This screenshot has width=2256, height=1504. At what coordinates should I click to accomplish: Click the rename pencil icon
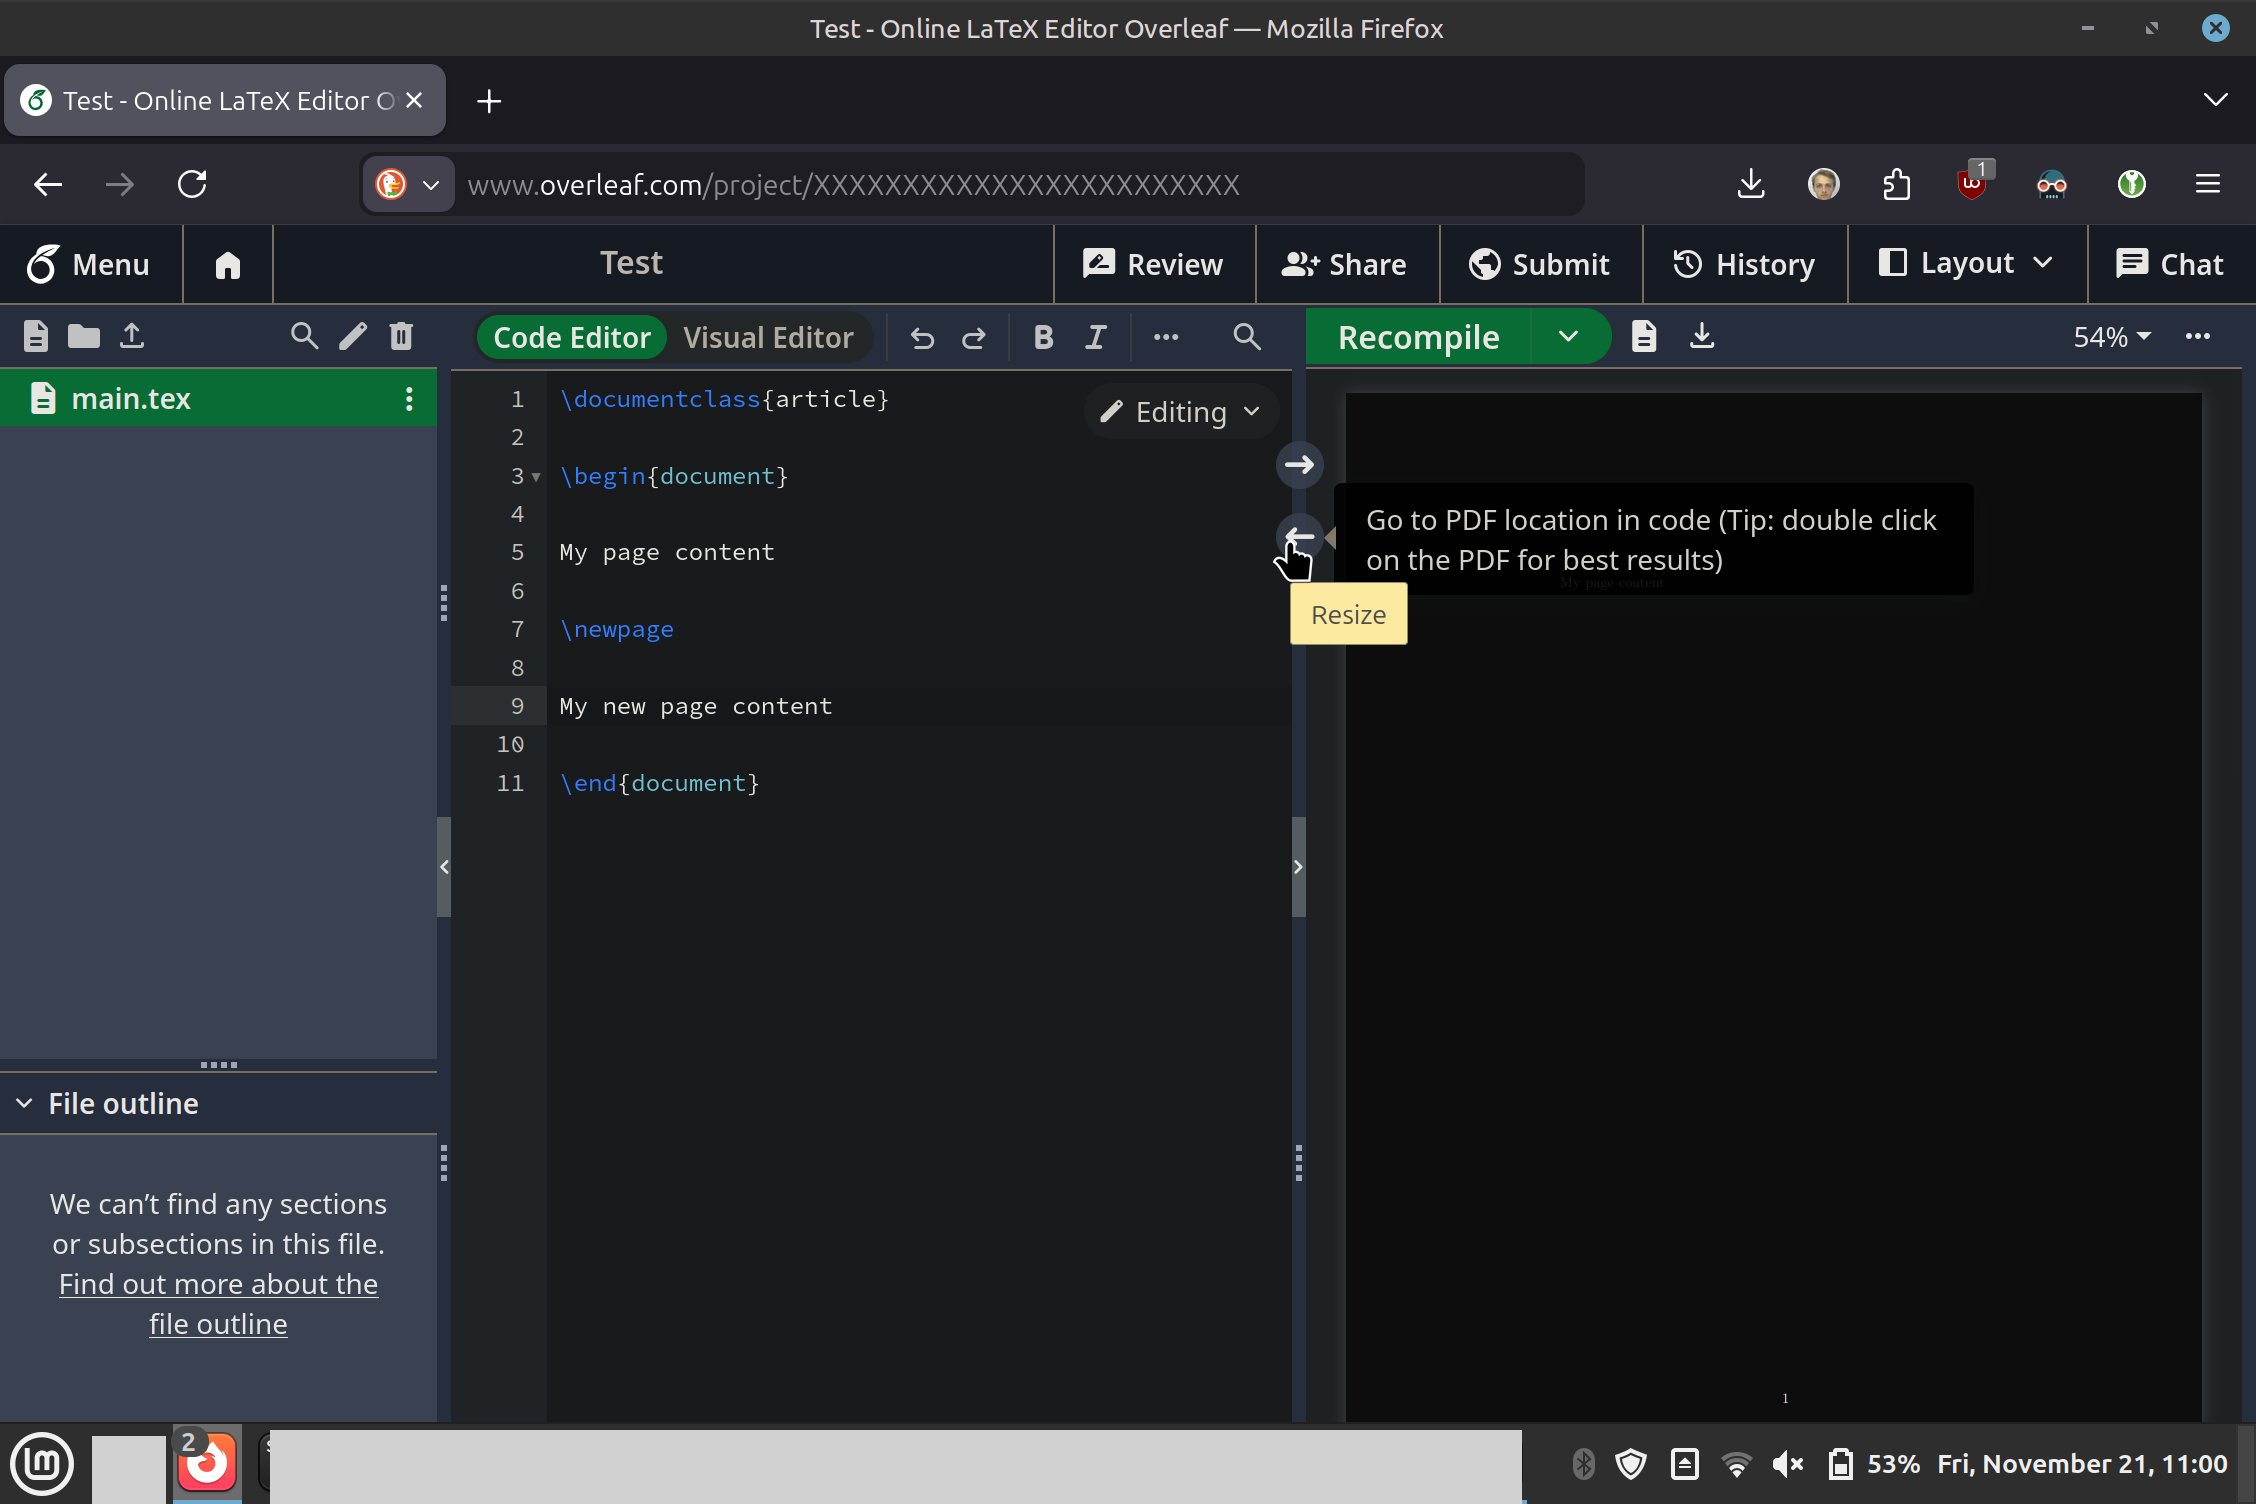pyautogui.click(x=353, y=336)
